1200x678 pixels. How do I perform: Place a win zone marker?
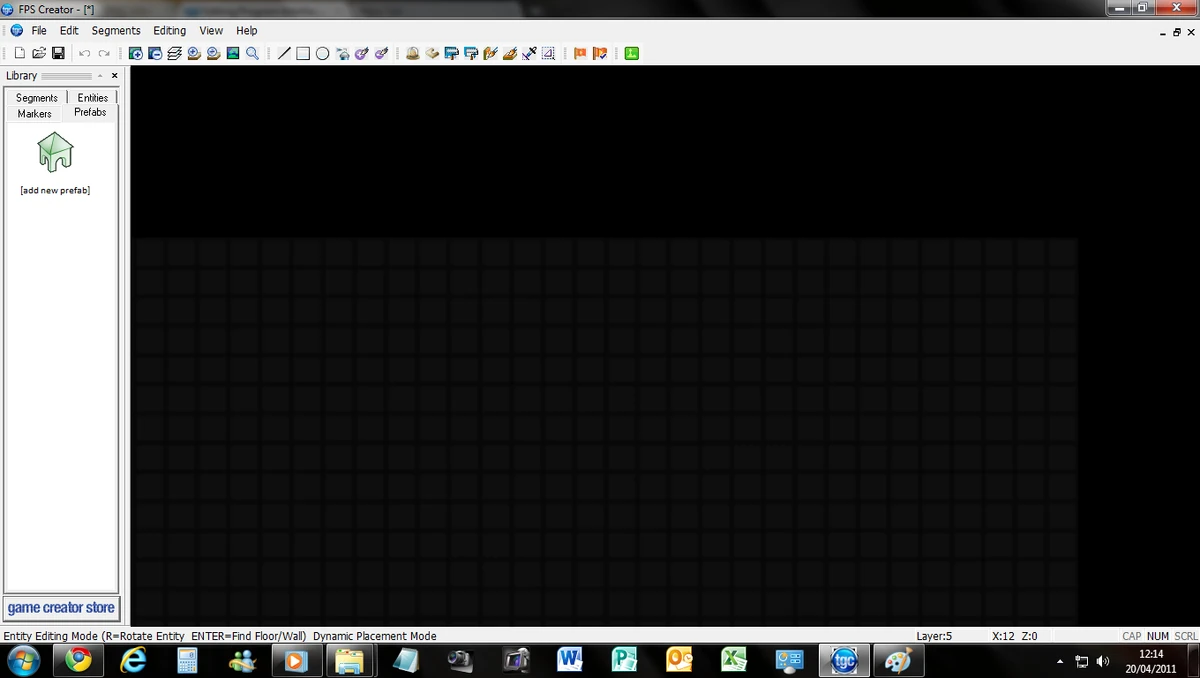(601, 53)
